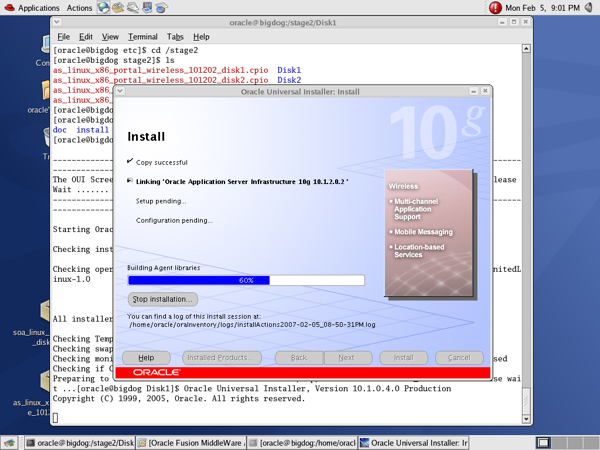Switch to Oracle Universal Installer taskbar entry
Screen dimensions: 600x450
click(x=414, y=443)
